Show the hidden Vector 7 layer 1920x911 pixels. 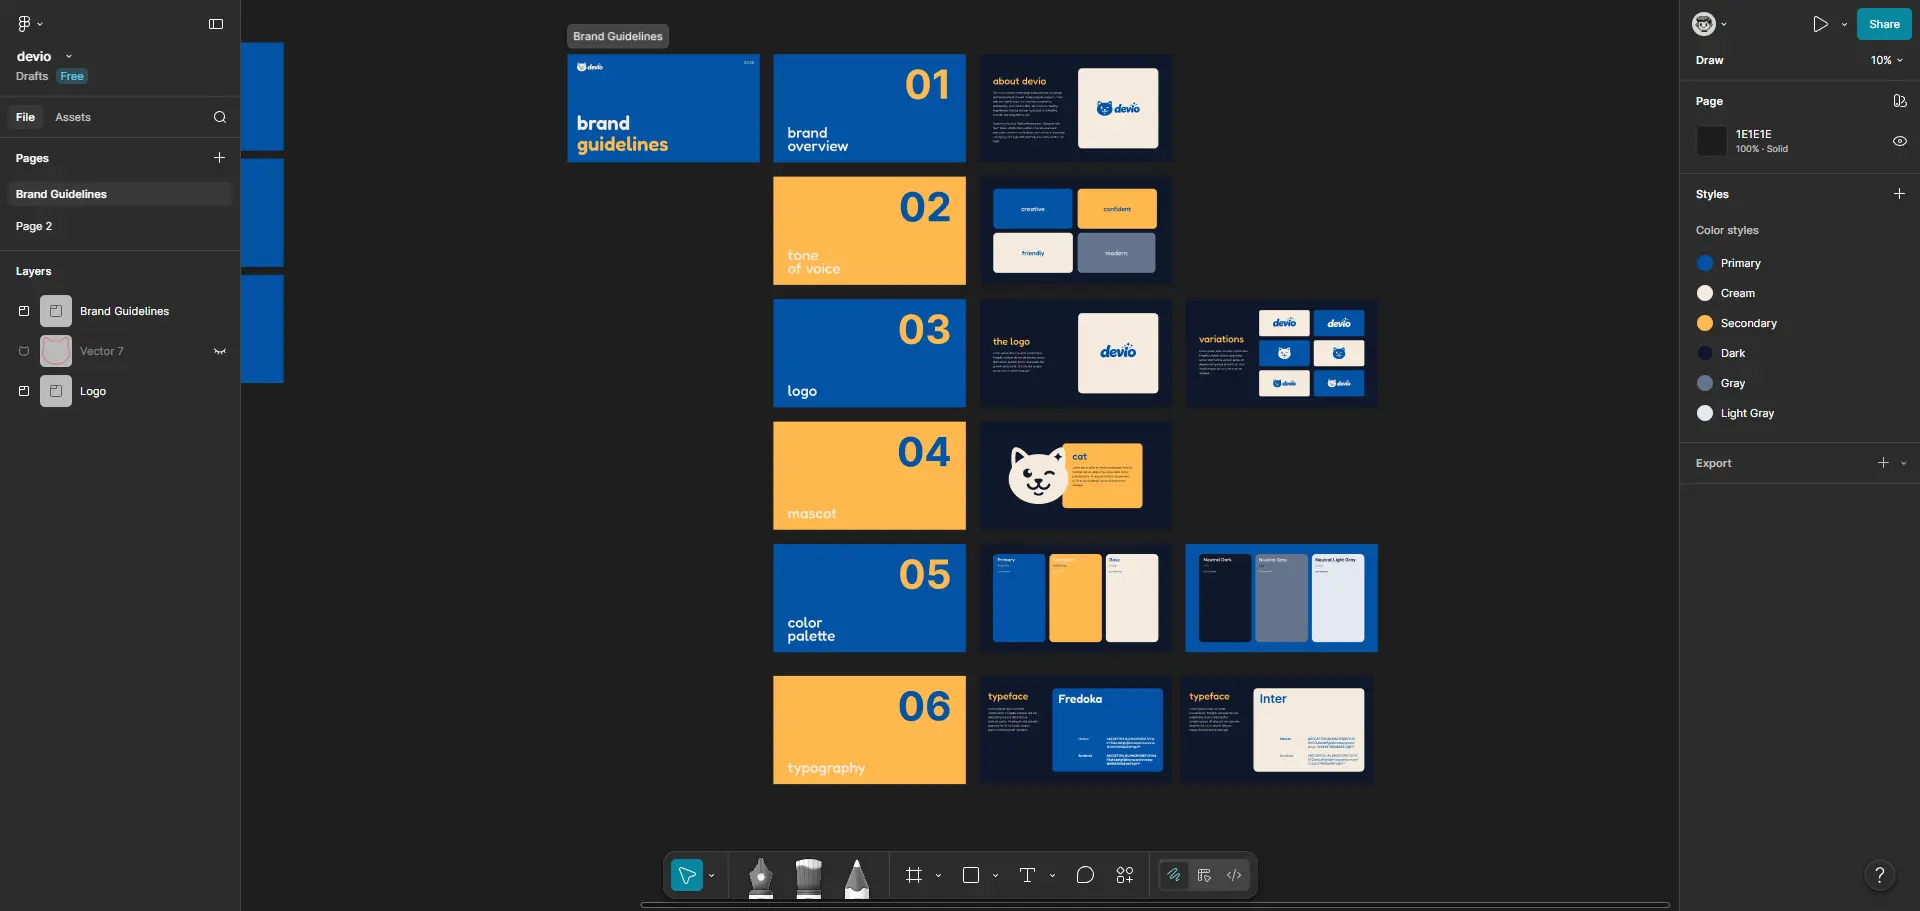(x=220, y=351)
